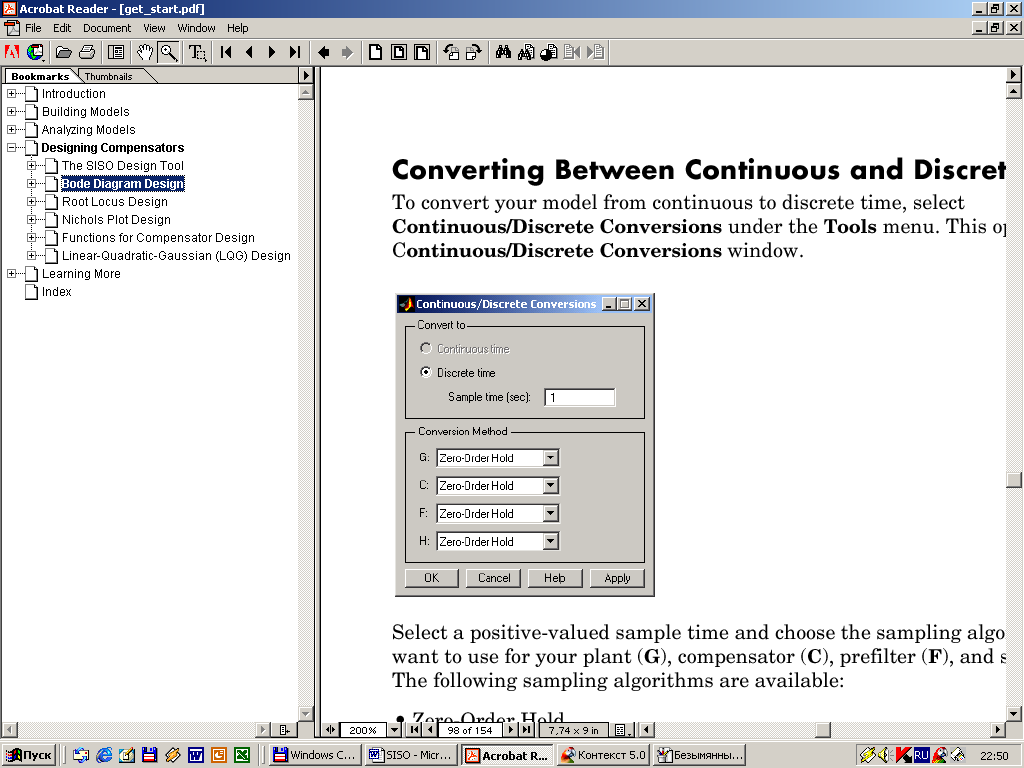Click status bar last page button
1024x768 pixels.
(526, 729)
